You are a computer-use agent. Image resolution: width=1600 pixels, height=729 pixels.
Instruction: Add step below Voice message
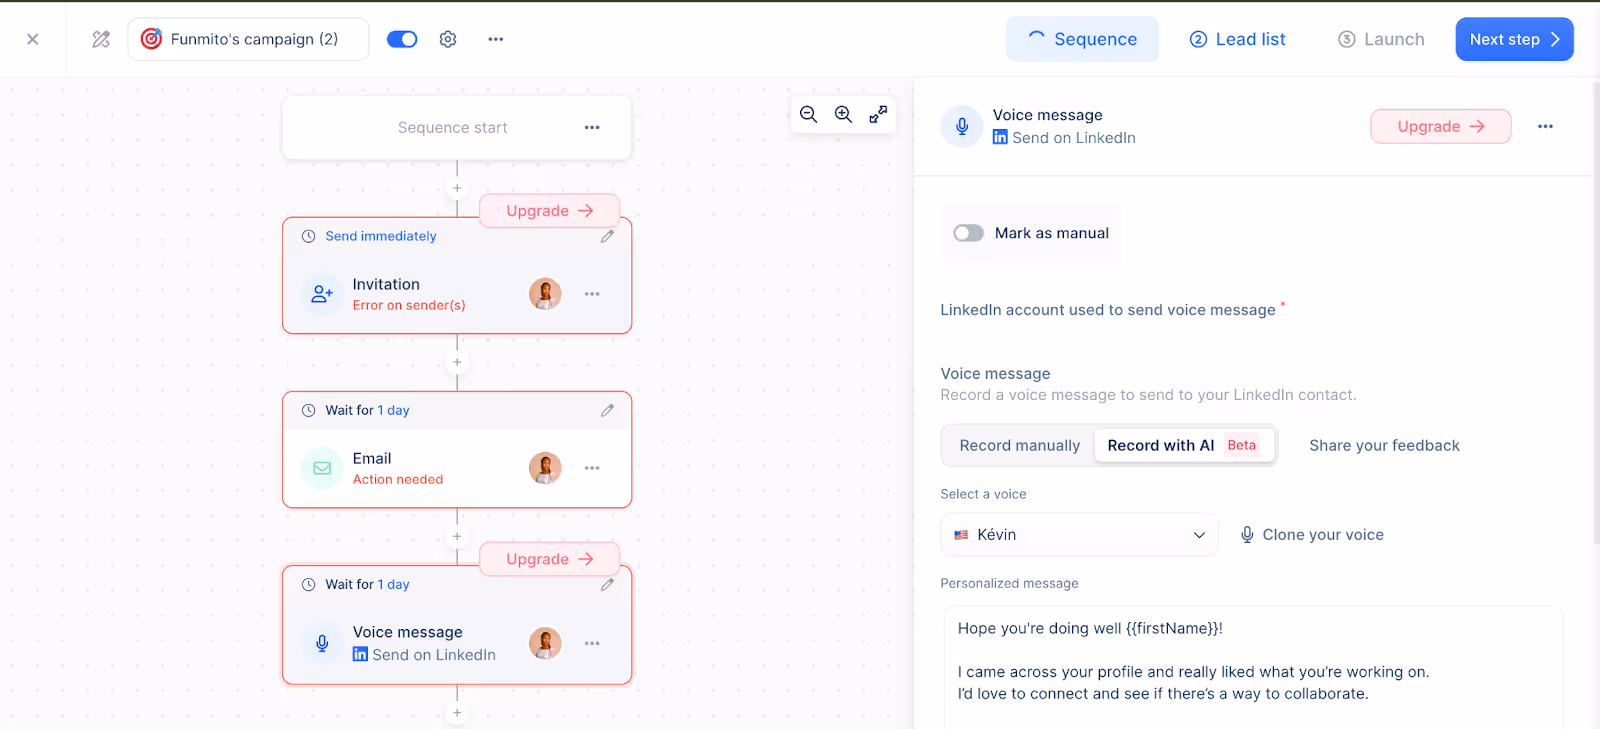pos(457,713)
